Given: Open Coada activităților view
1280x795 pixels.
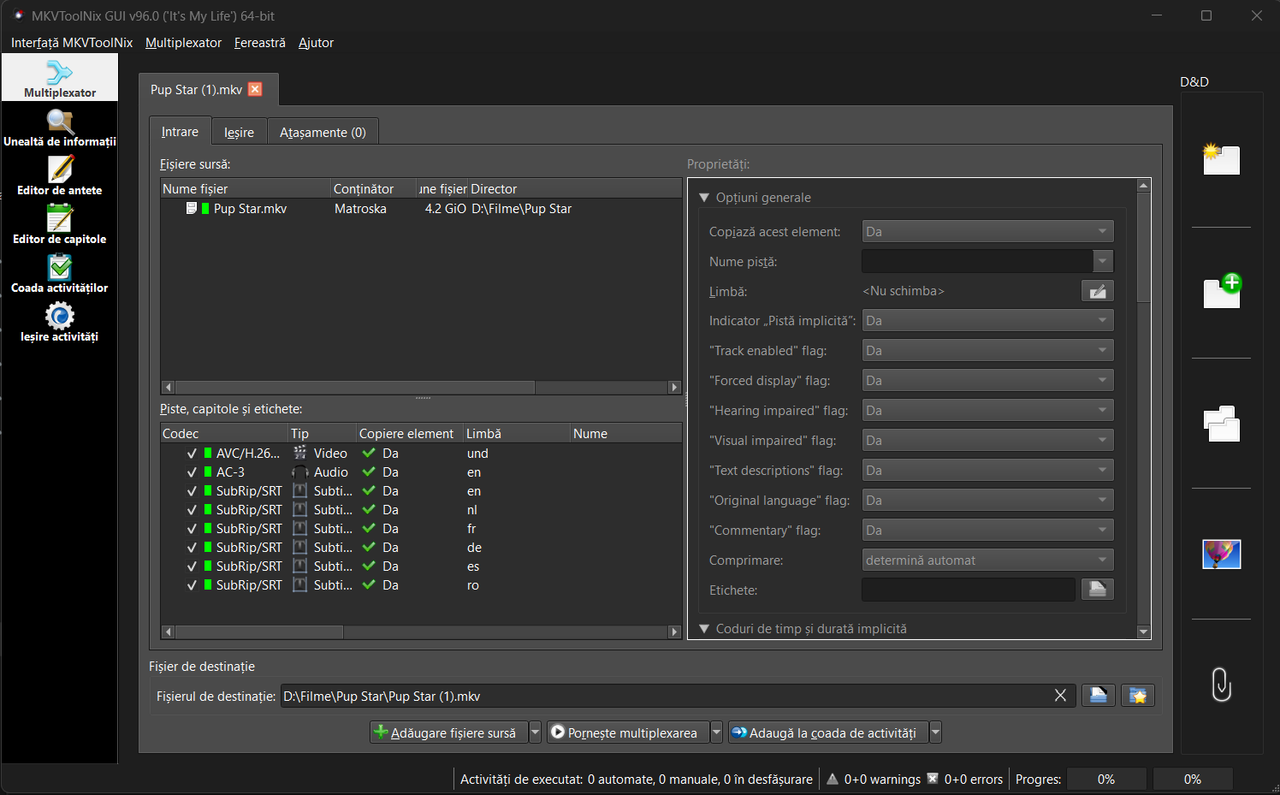Looking at the screenshot, I should [60, 274].
